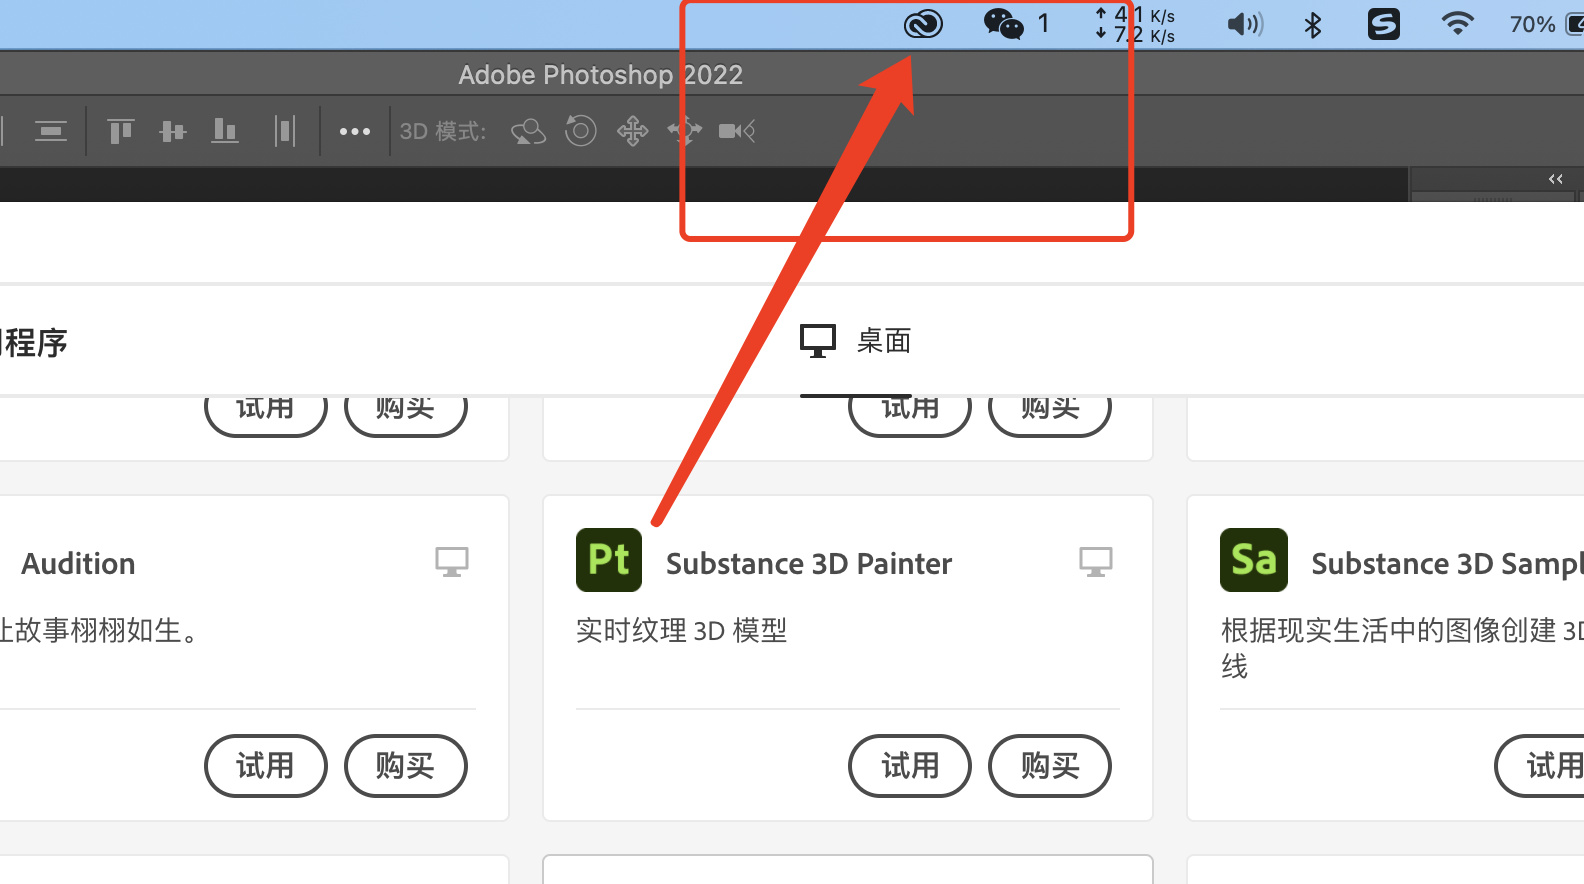Click 试用 for Substance 3D Painter

(909, 766)
